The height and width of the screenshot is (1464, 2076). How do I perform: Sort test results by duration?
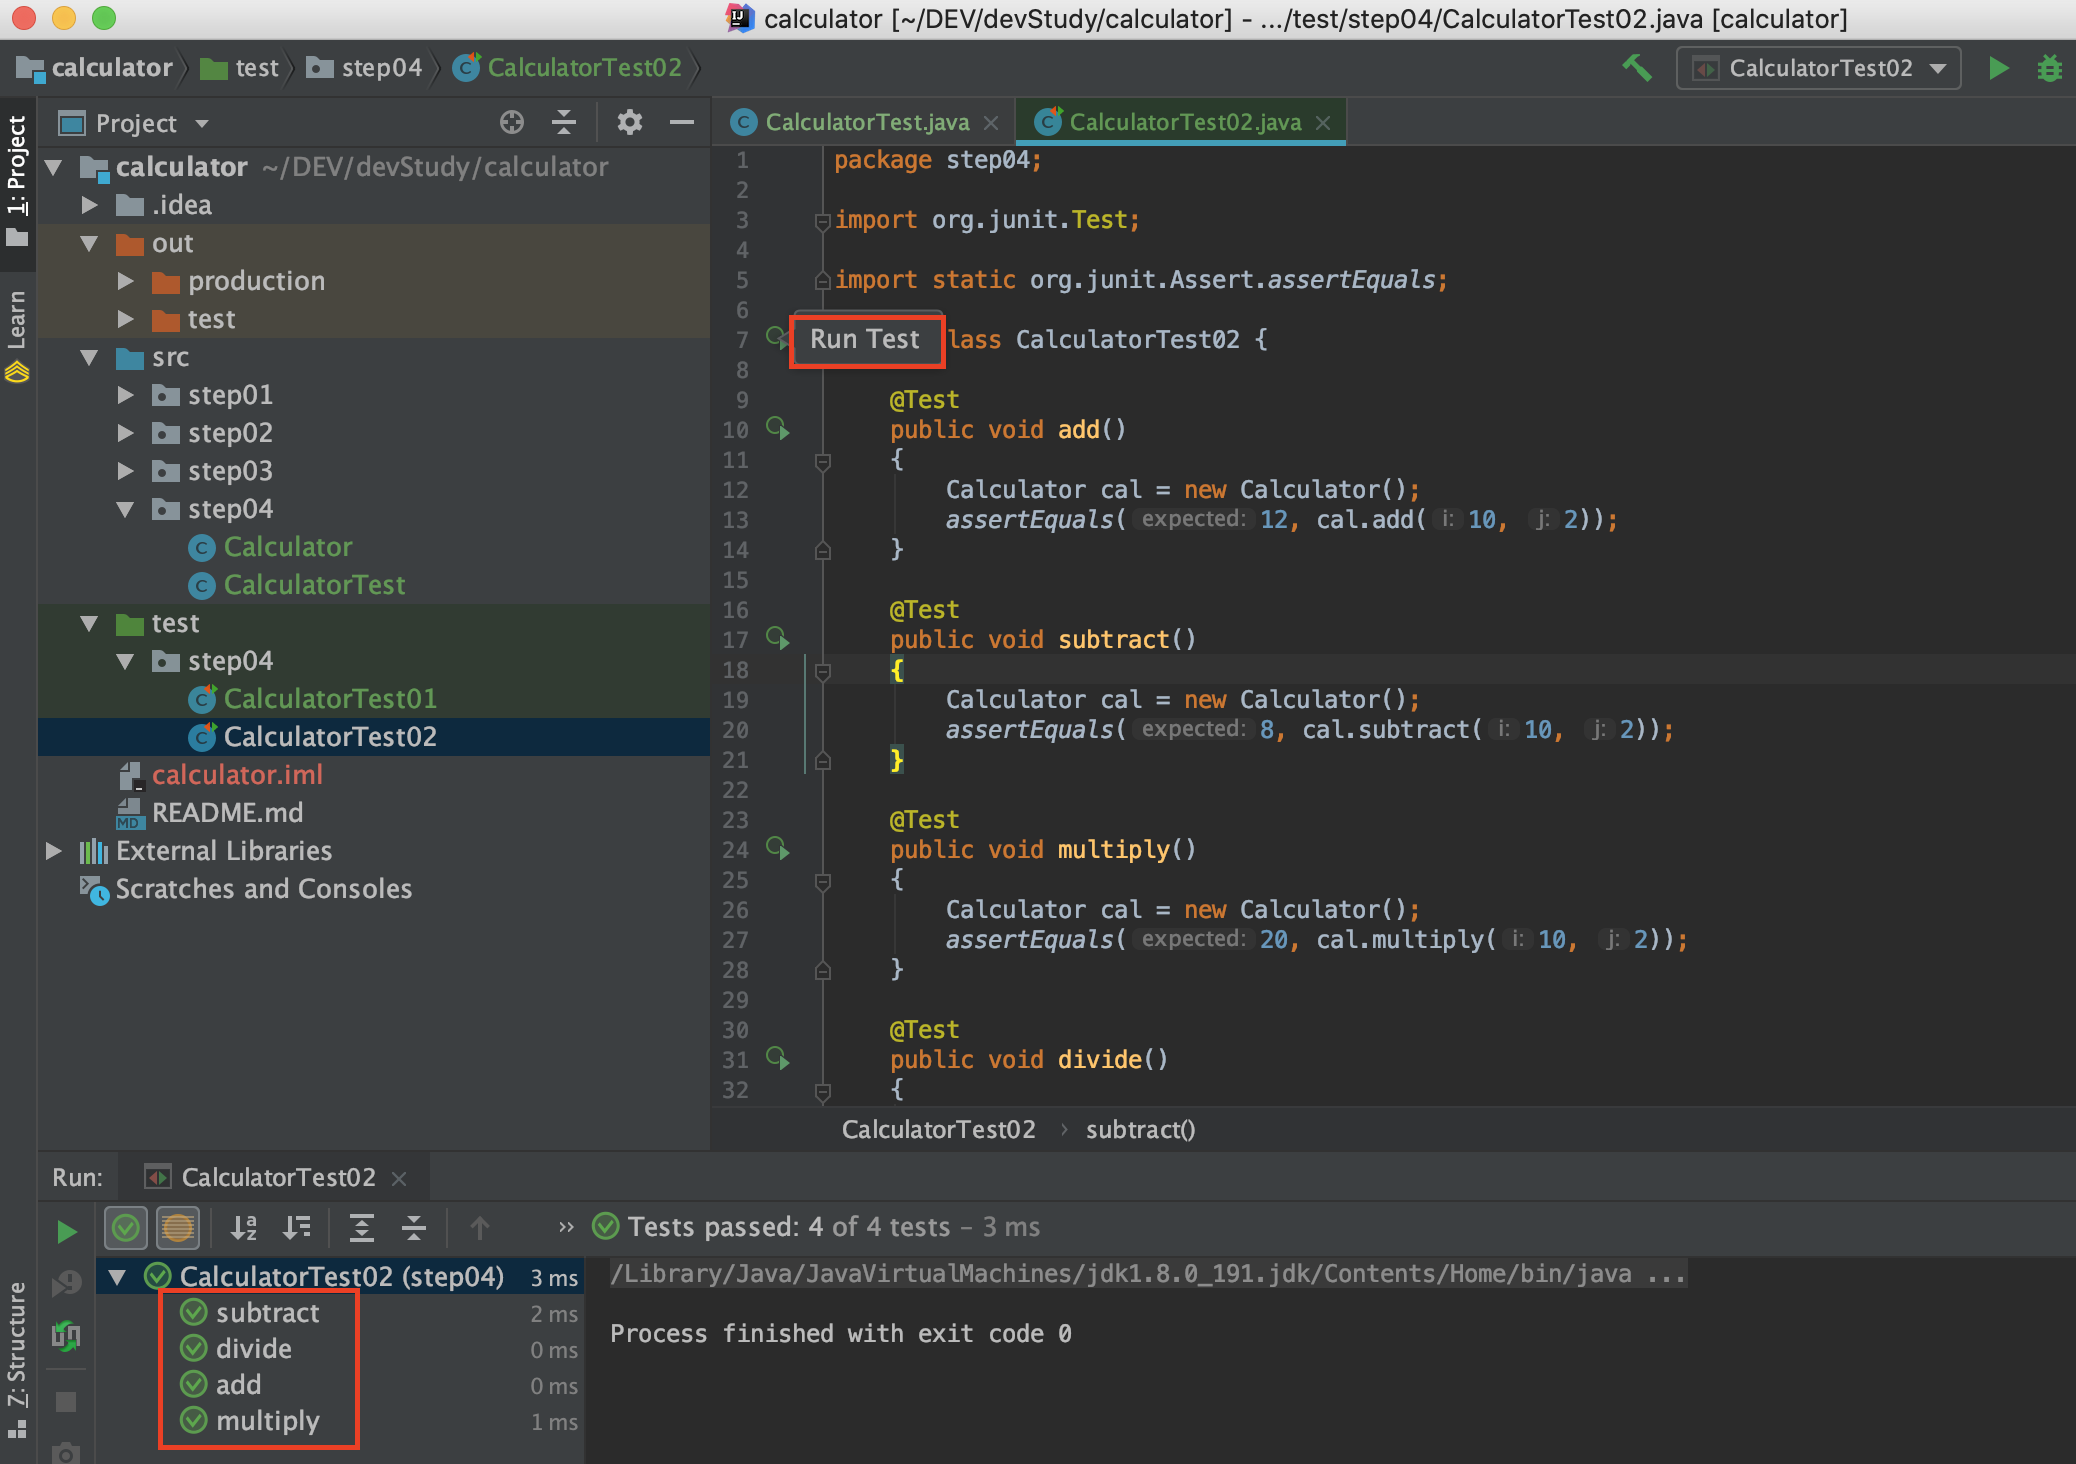(x=297, y=1227)
